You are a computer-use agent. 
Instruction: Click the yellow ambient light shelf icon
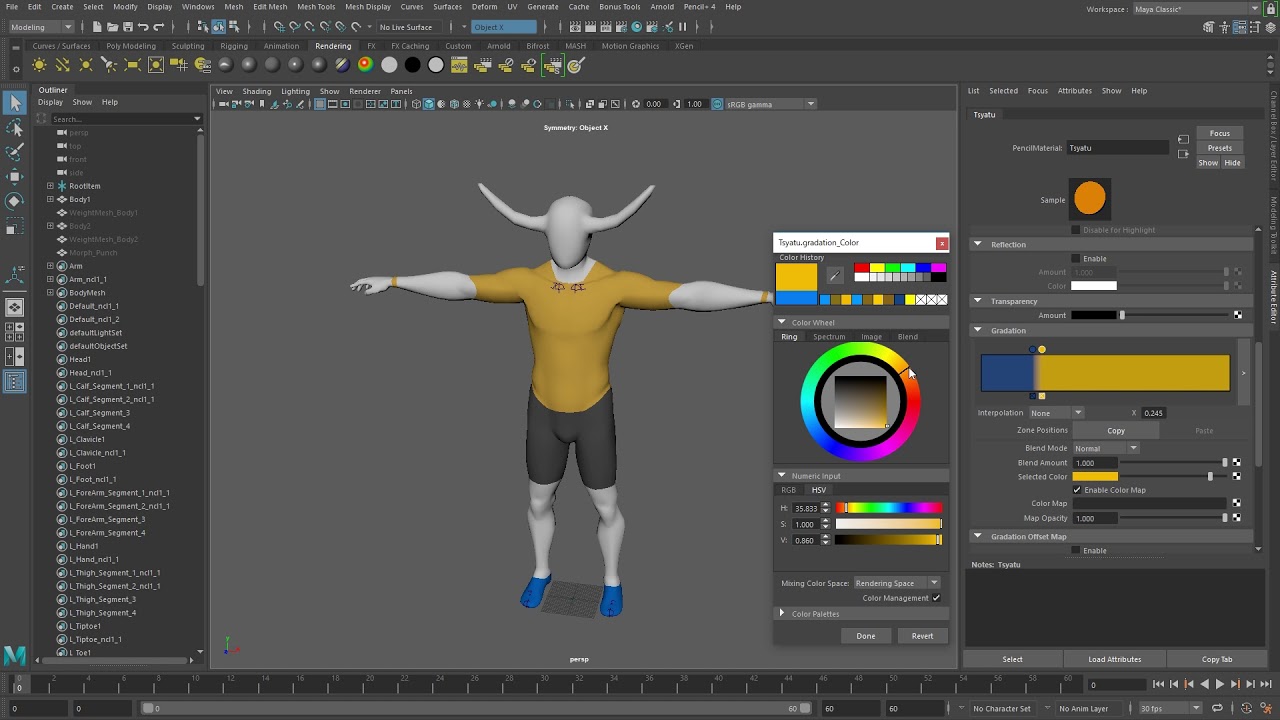39,65
